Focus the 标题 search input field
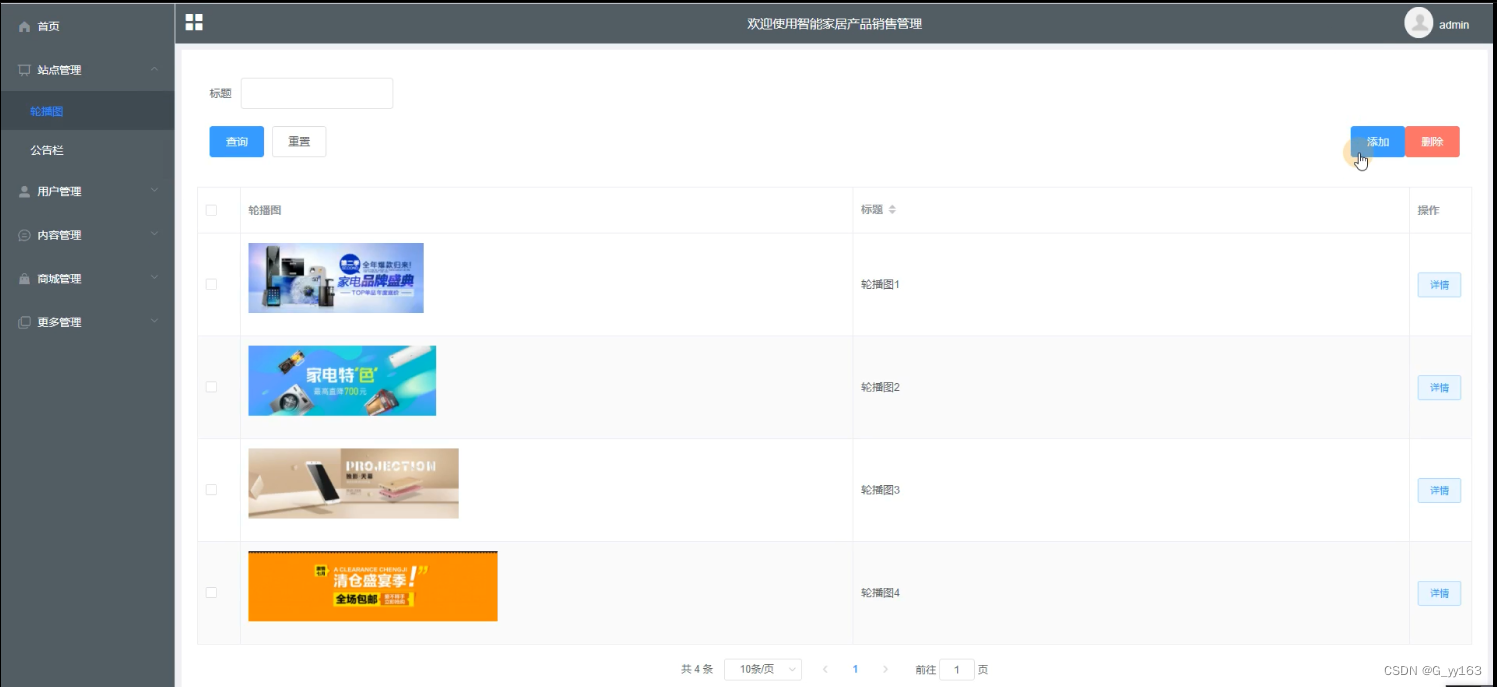This screenshot has height=687, width=1497. (317, 93)
